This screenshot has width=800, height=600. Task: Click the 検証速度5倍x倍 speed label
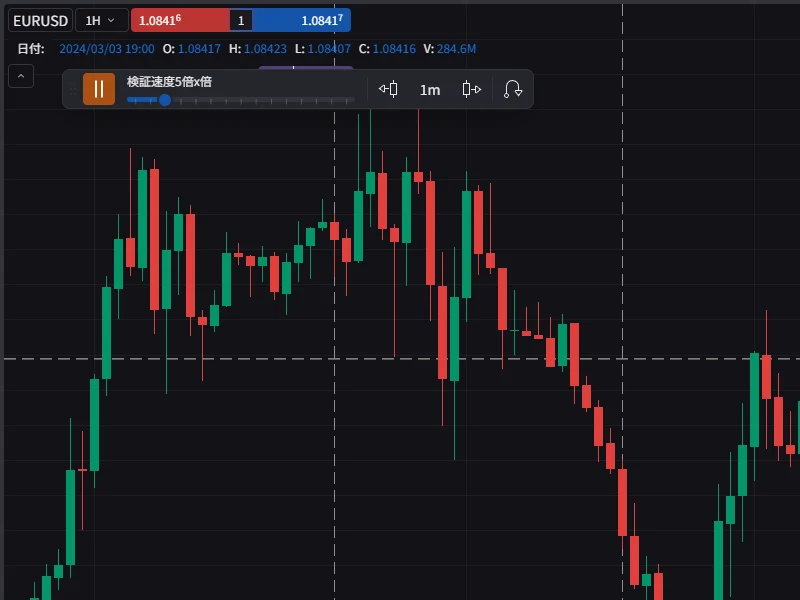coord(169,82)
